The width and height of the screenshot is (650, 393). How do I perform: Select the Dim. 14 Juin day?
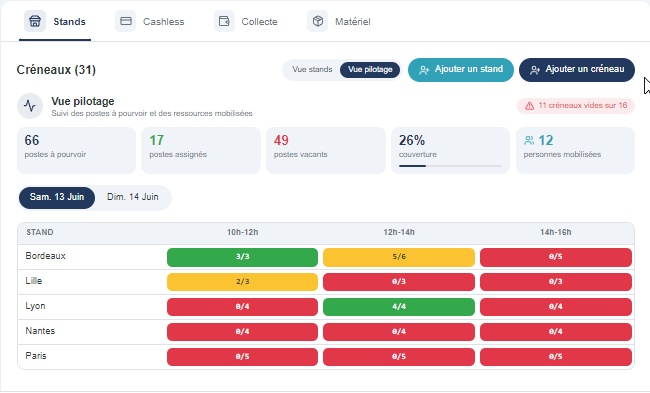click(x=133, y=197)
